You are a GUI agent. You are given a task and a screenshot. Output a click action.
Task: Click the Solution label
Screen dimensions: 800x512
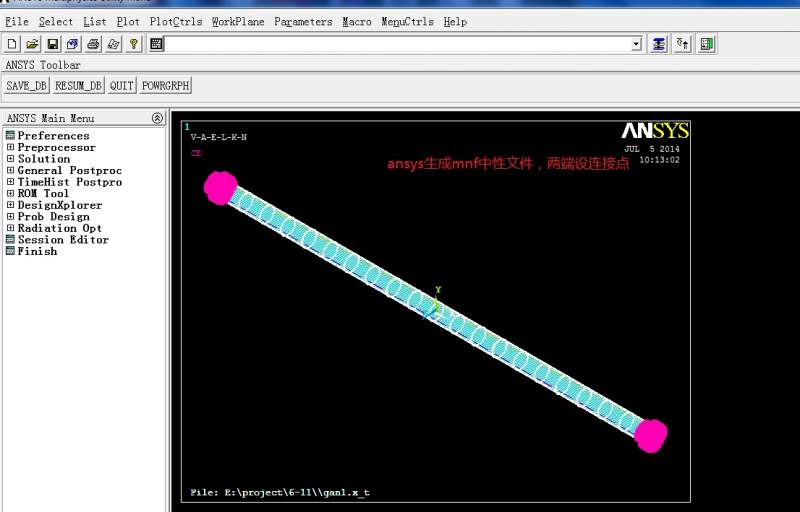44,159
